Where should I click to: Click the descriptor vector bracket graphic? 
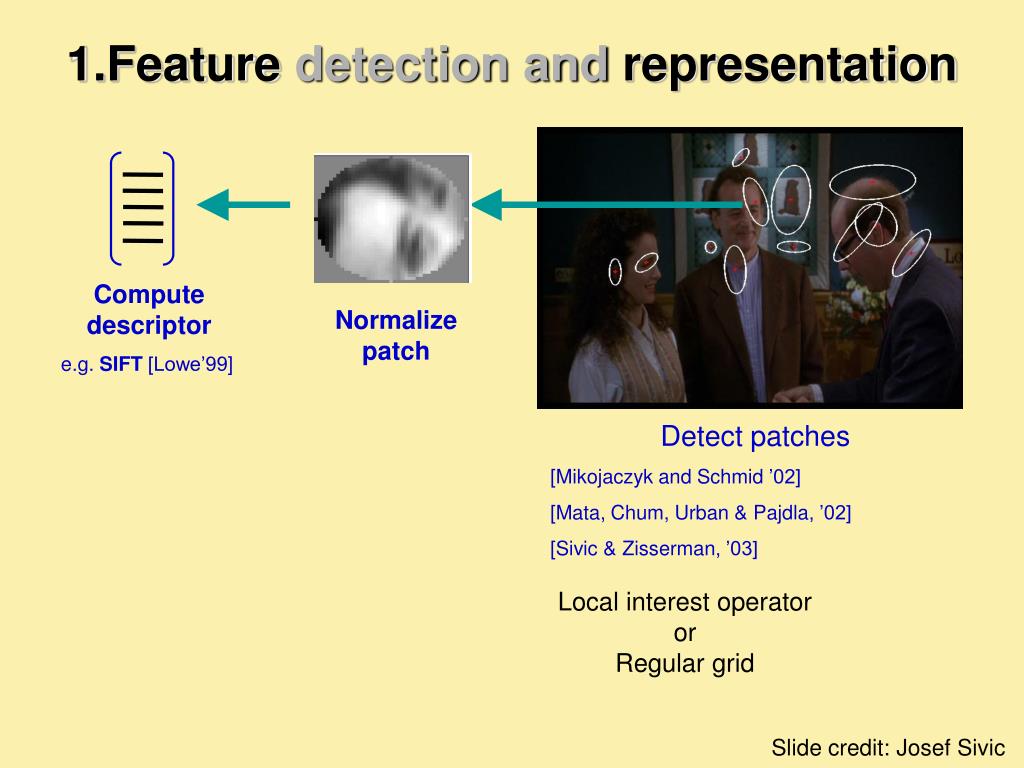(142, 208)
